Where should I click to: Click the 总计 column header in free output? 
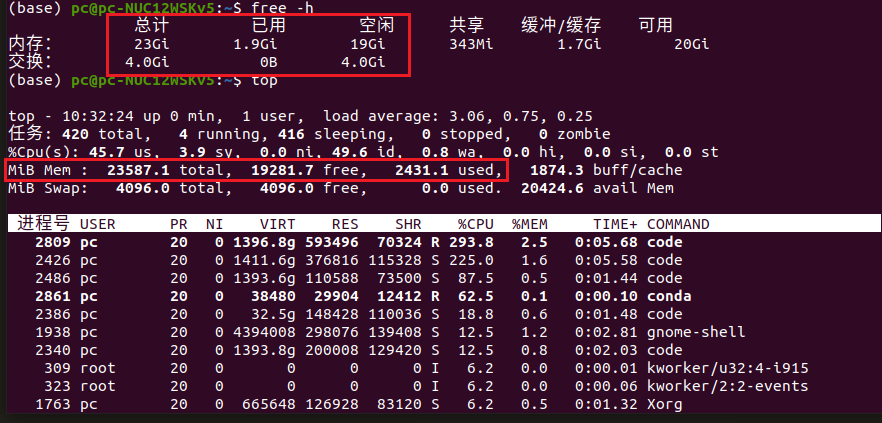152,25
